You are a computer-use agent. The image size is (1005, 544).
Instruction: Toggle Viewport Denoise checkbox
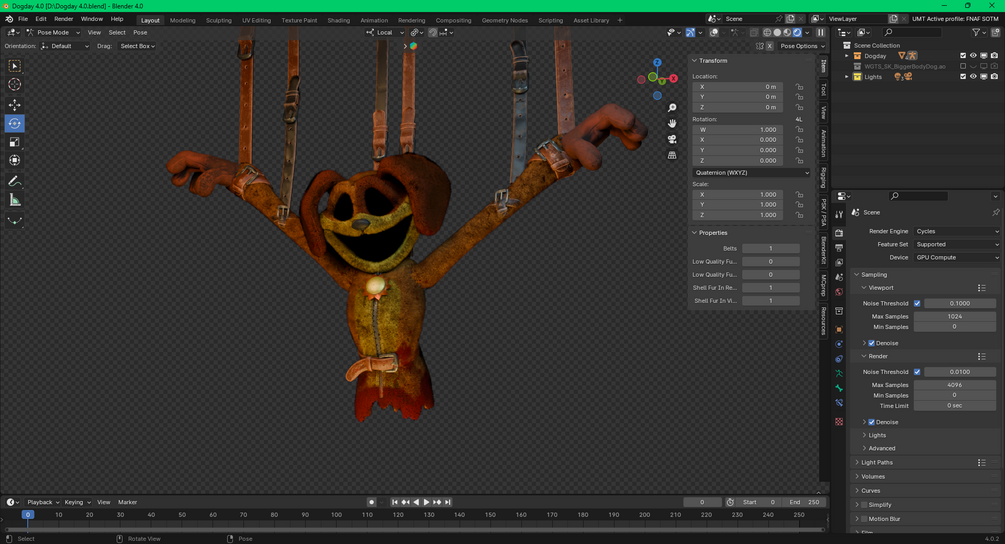click(872, 343)
